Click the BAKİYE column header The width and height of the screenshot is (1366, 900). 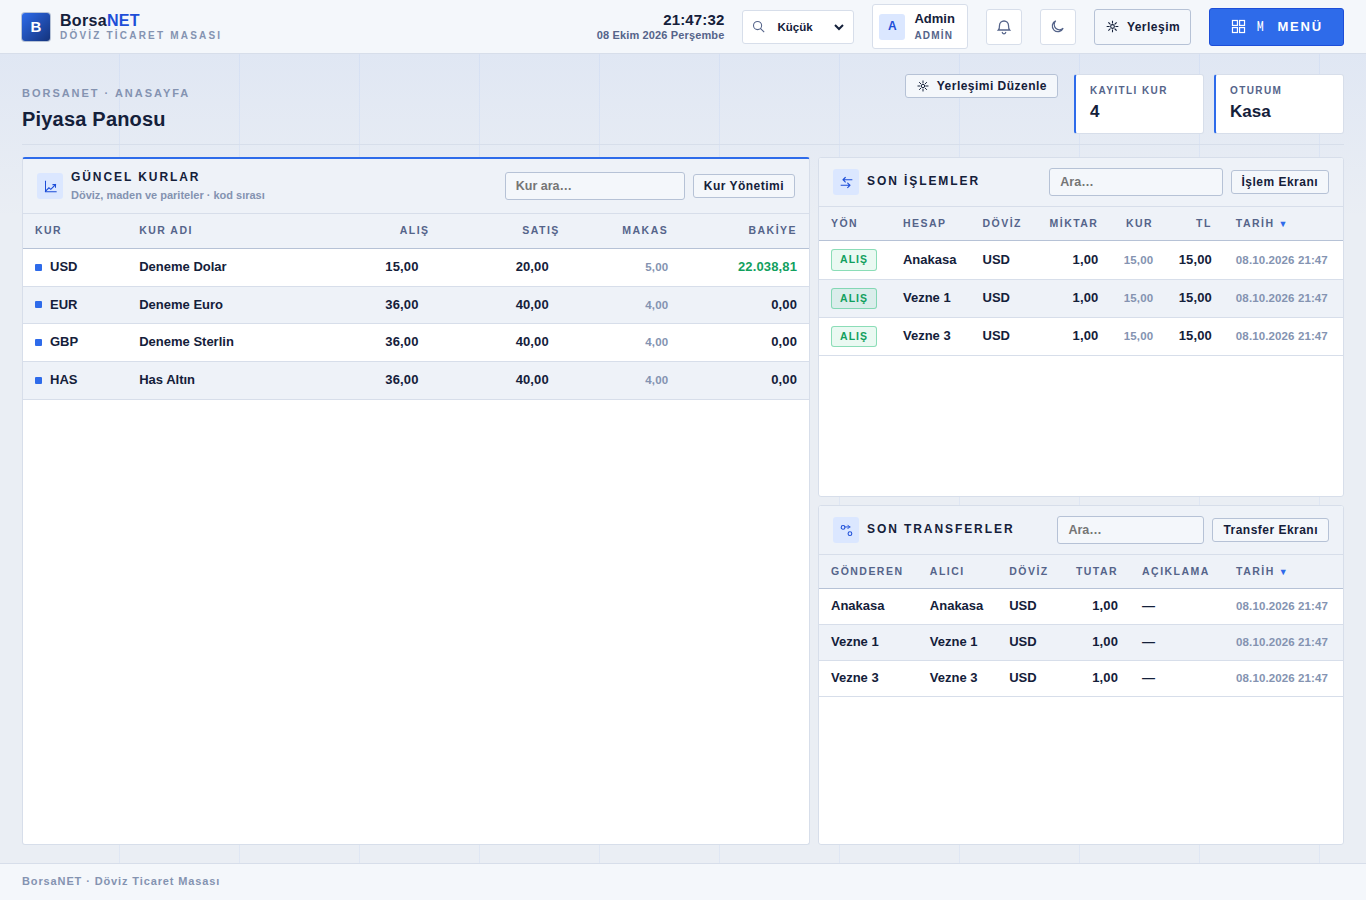[772, 230]
